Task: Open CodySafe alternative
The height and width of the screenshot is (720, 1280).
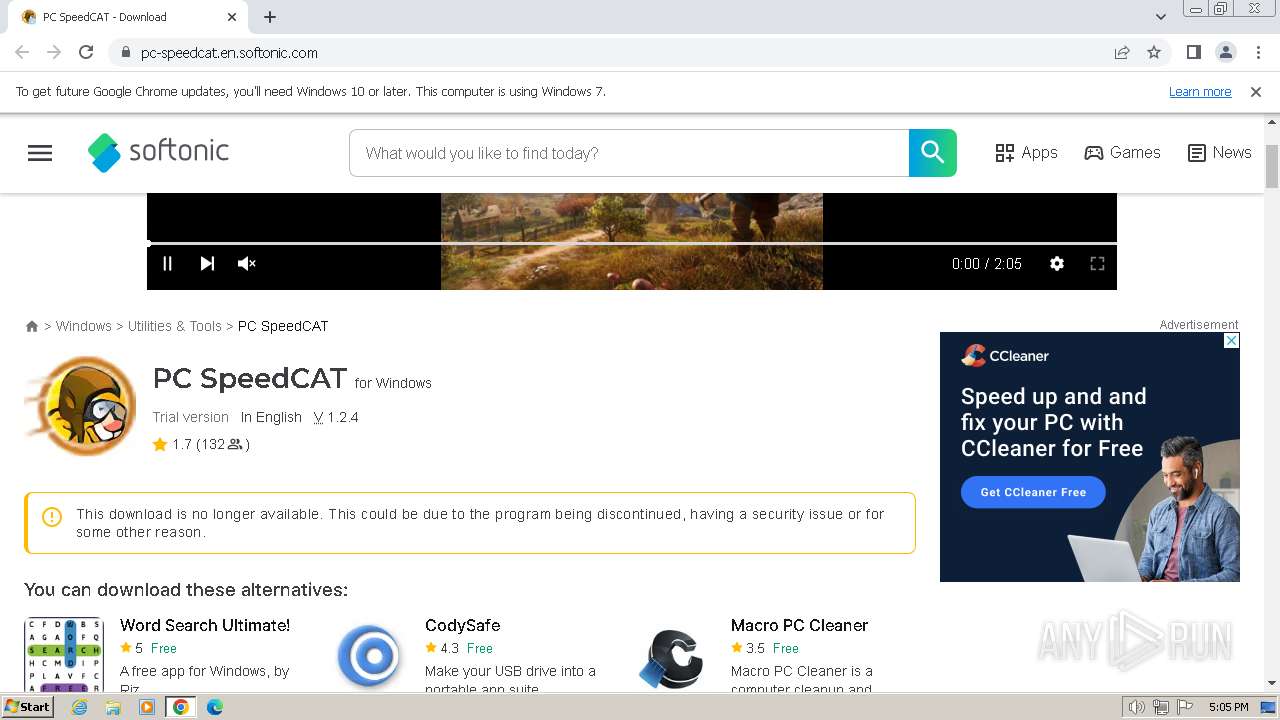Action: 462,625
